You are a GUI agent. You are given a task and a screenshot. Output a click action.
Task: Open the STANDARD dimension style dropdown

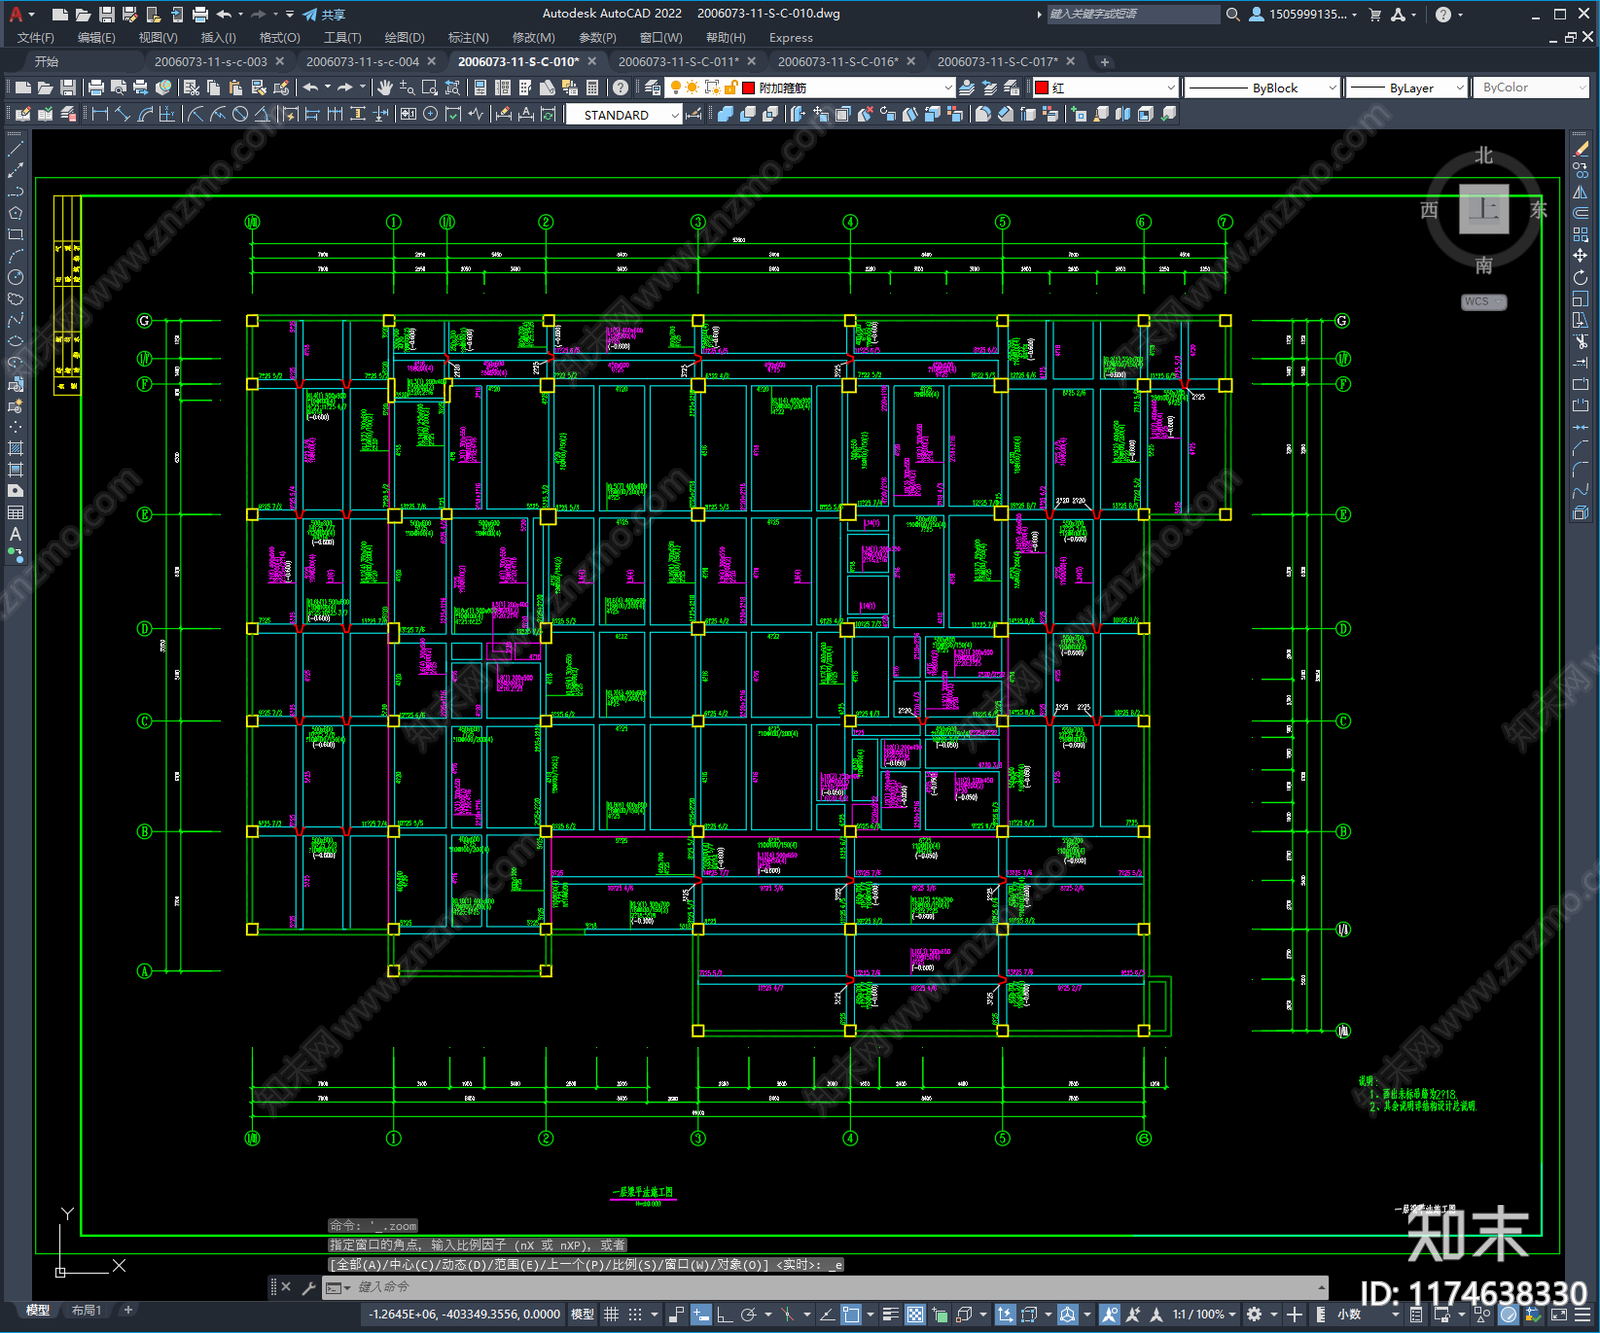[x=624, y=115]
